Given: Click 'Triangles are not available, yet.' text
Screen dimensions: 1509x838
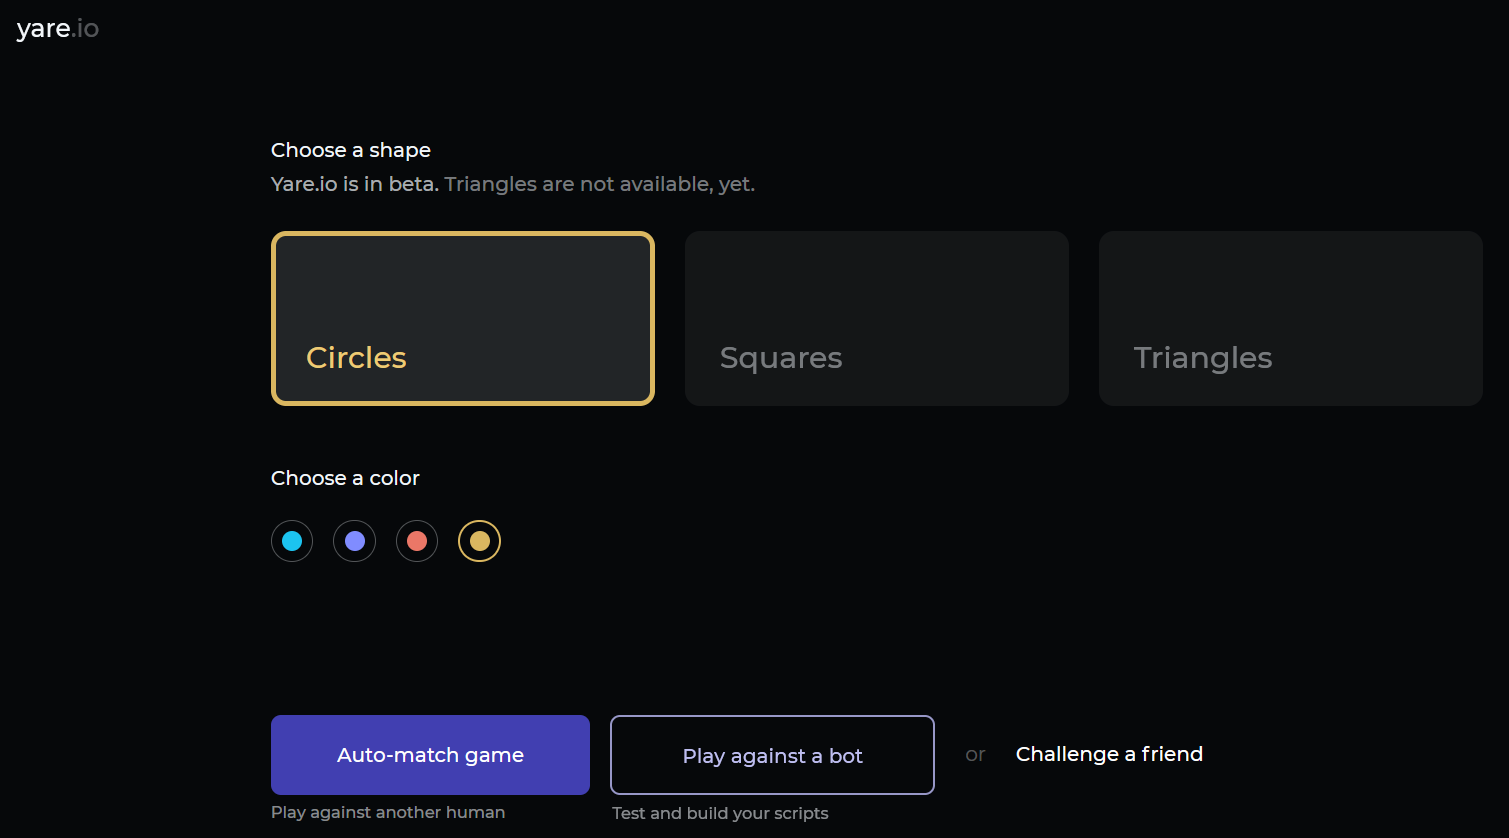Looking at the screenshot, I should 599,184.
